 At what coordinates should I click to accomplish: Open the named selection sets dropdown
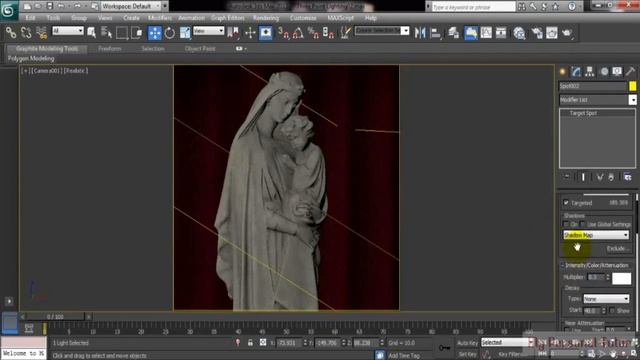coord(382,31)
